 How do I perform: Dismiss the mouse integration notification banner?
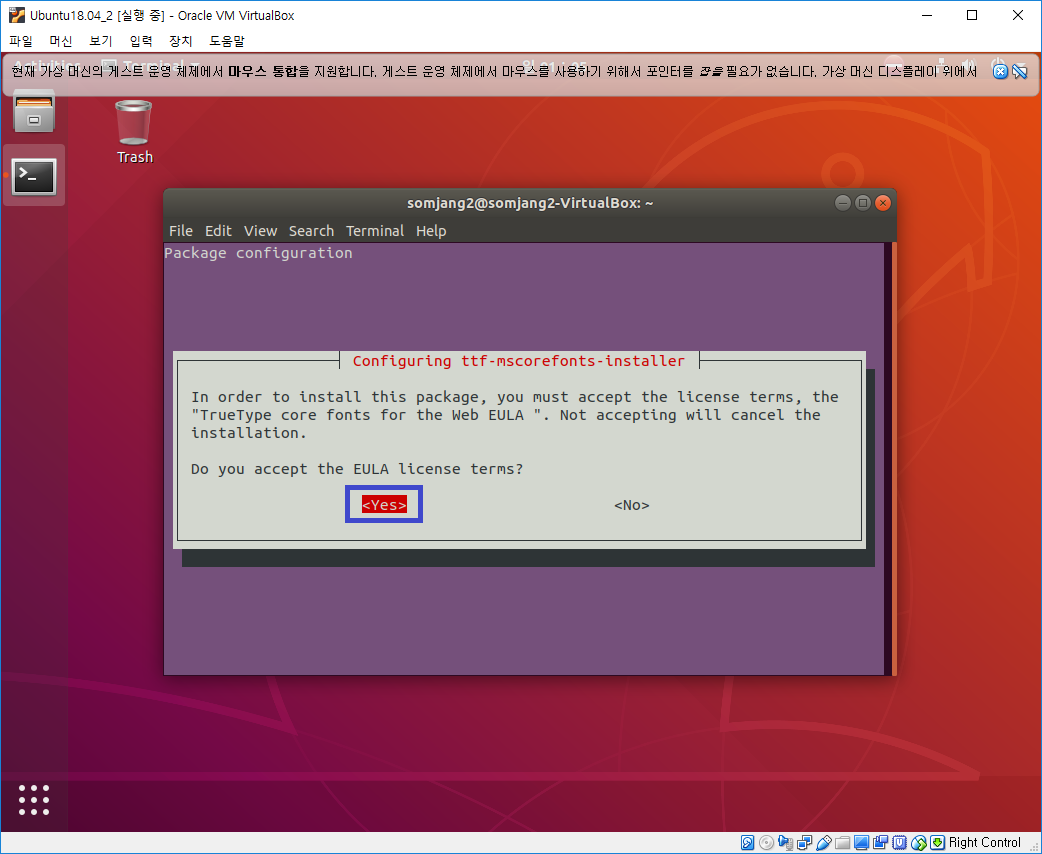tap(999, 70)
